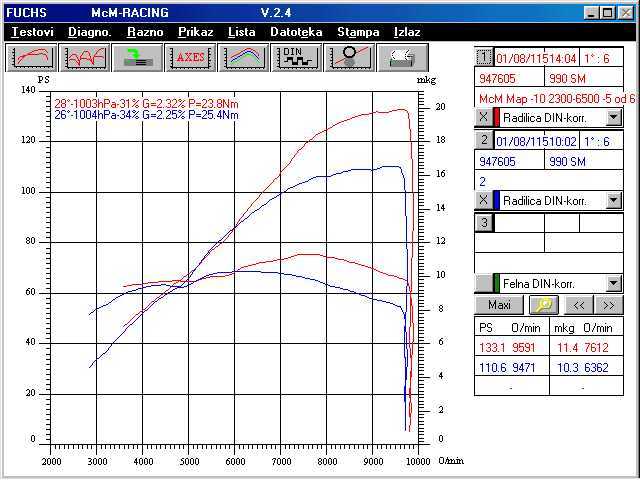Toggle the X box for run 1
This screenshot has height=480, width=640.
[483, 117]
